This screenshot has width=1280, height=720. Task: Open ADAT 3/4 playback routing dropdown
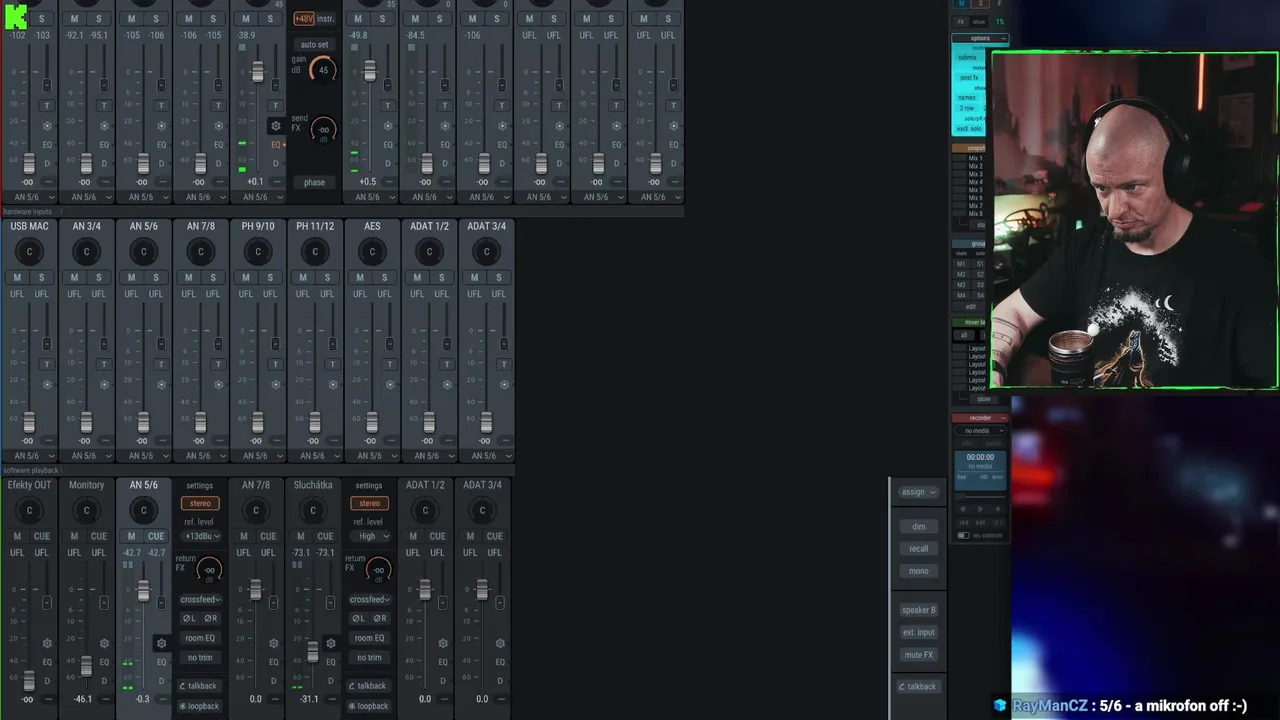[486, 456]
